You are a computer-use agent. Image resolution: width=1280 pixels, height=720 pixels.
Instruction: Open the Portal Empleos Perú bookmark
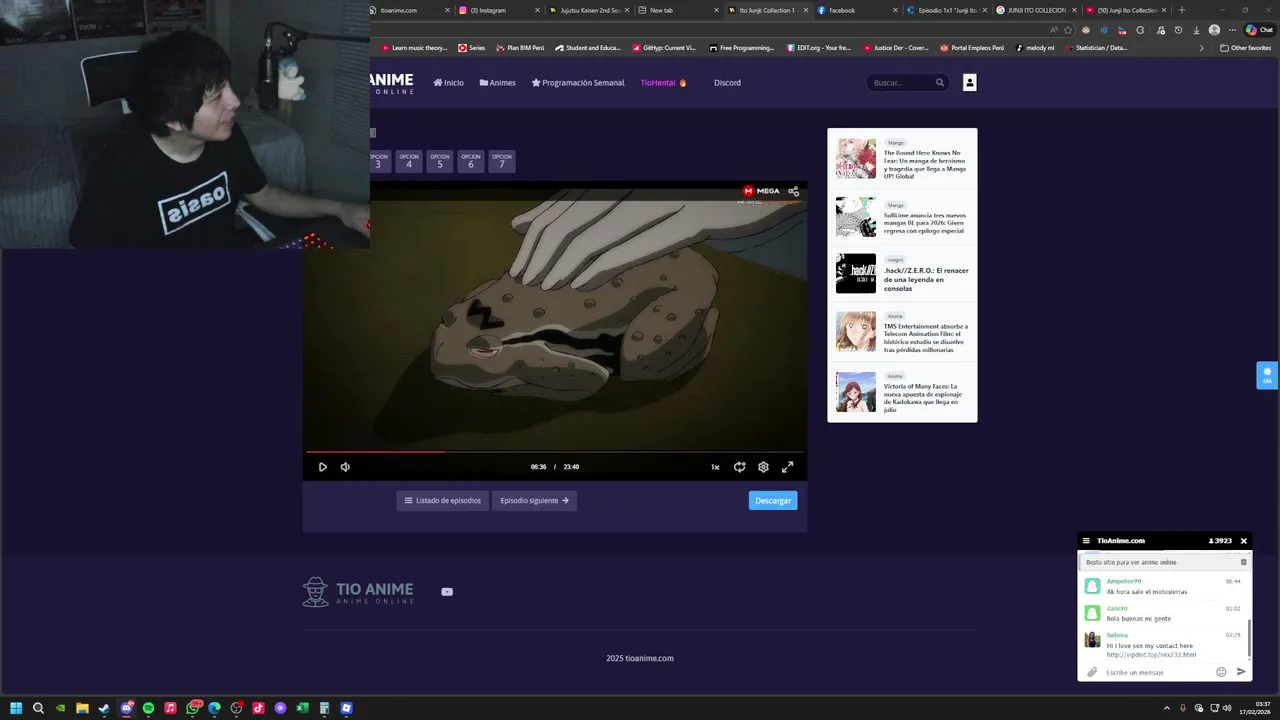(x=973, y=48)
